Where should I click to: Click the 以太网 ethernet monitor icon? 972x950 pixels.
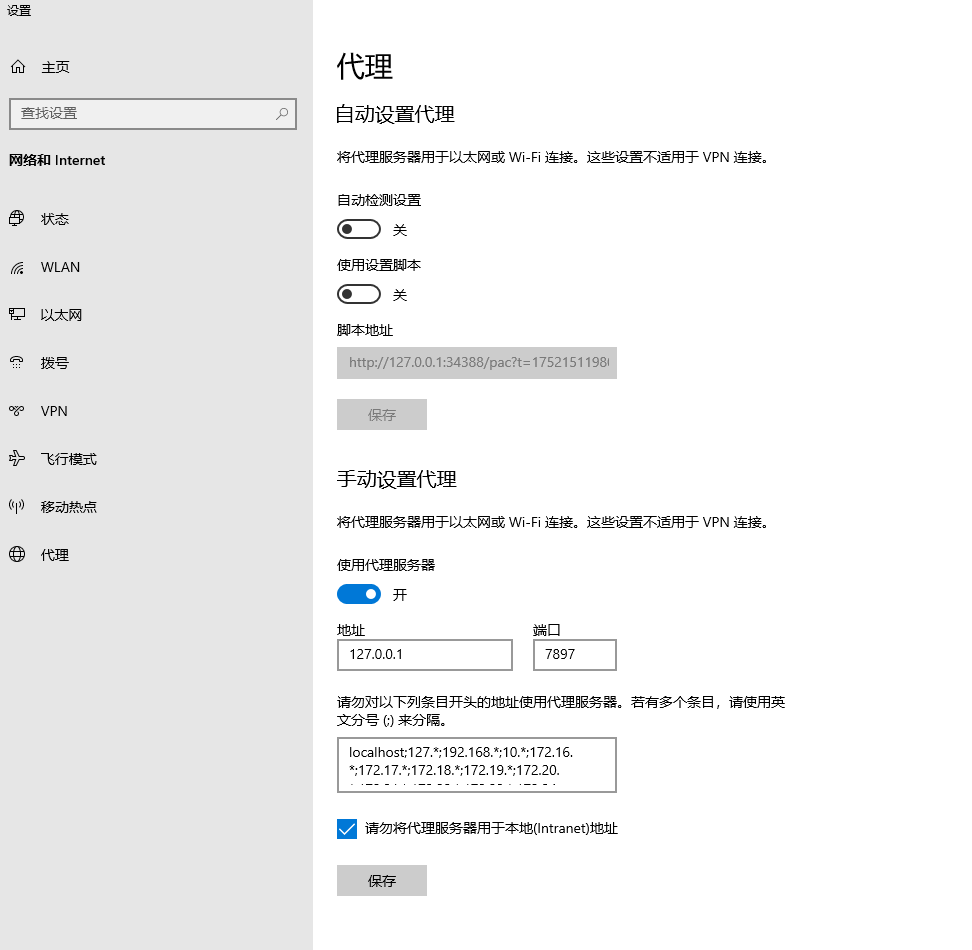17,315
